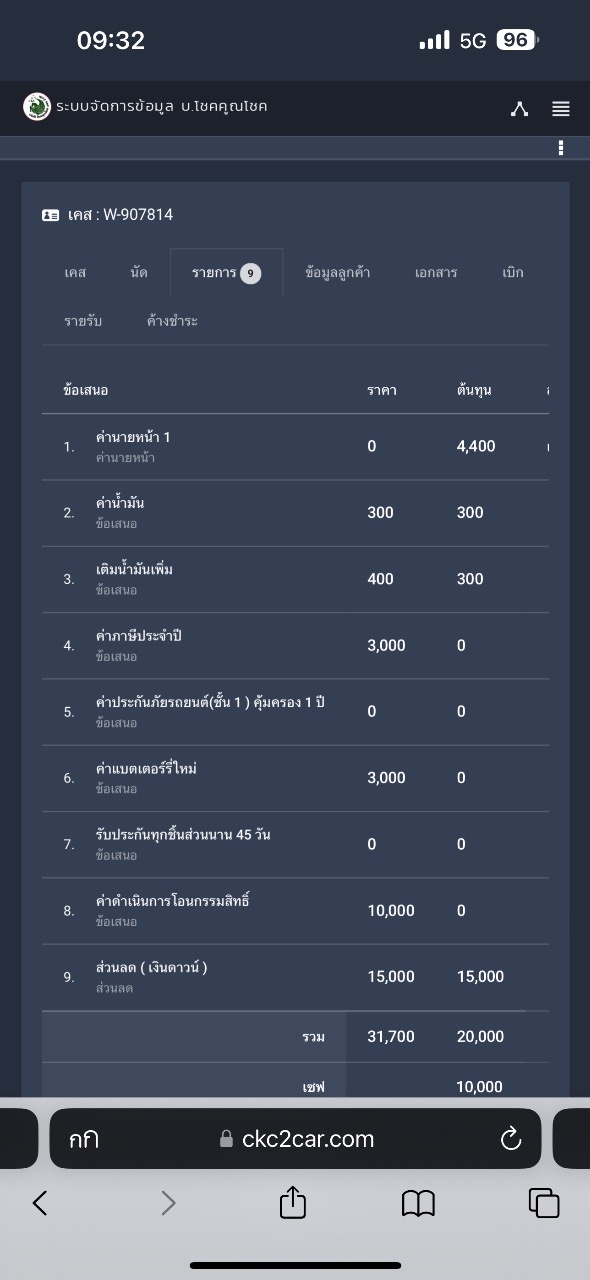This screenshot has width=590, height=1280.
Task: Select the เบิก tab
Action: pyautogui.click(x=513, y=272)
